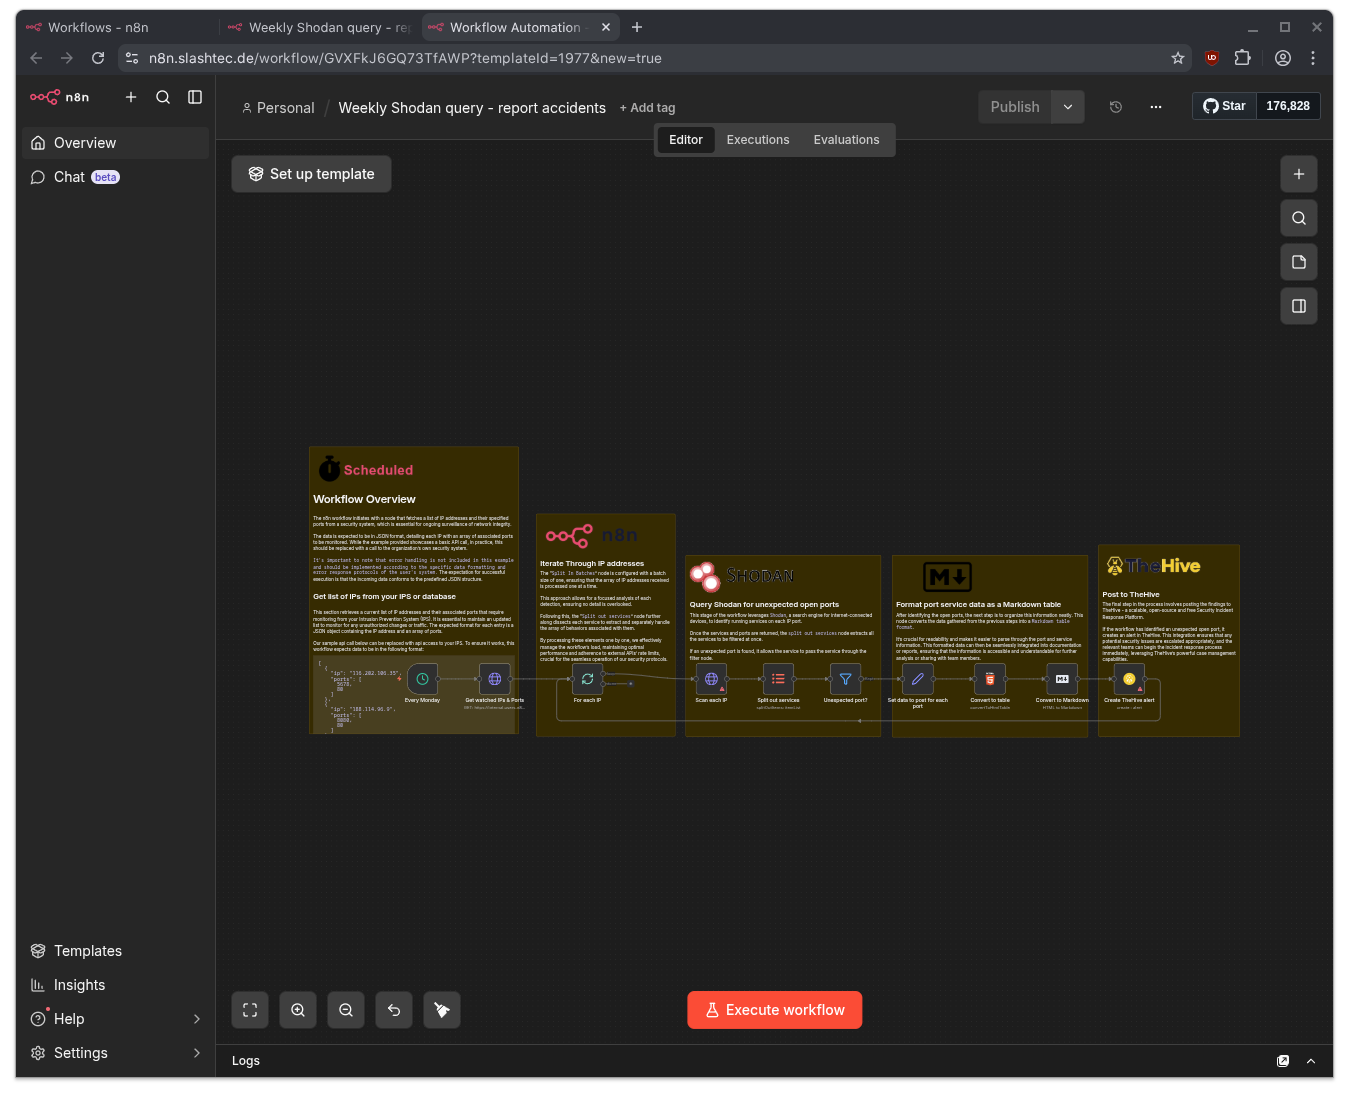Select the Convert to Markdown node
The height and width of the screenshot is (1109, 1349).
click(x=1061, y=679)
